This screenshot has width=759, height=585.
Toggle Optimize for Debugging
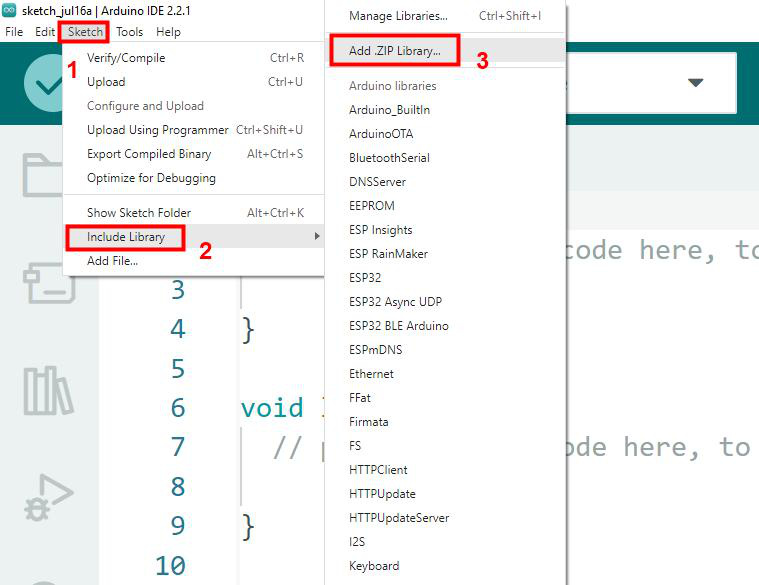click(194, 178)
